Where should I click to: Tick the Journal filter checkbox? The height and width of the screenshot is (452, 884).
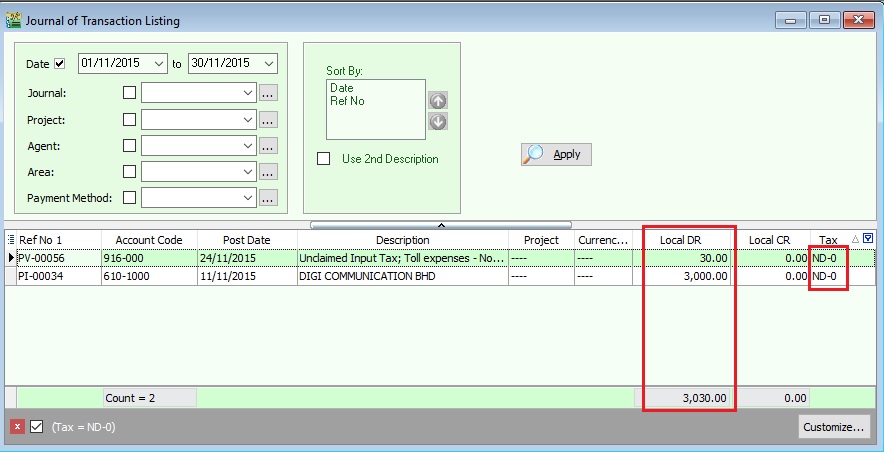coord(129,93)
